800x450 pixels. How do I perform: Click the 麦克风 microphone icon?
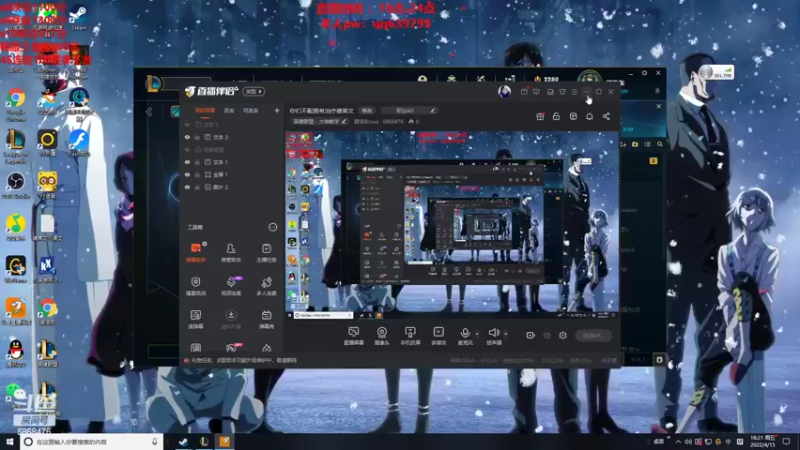pos(465,334)
